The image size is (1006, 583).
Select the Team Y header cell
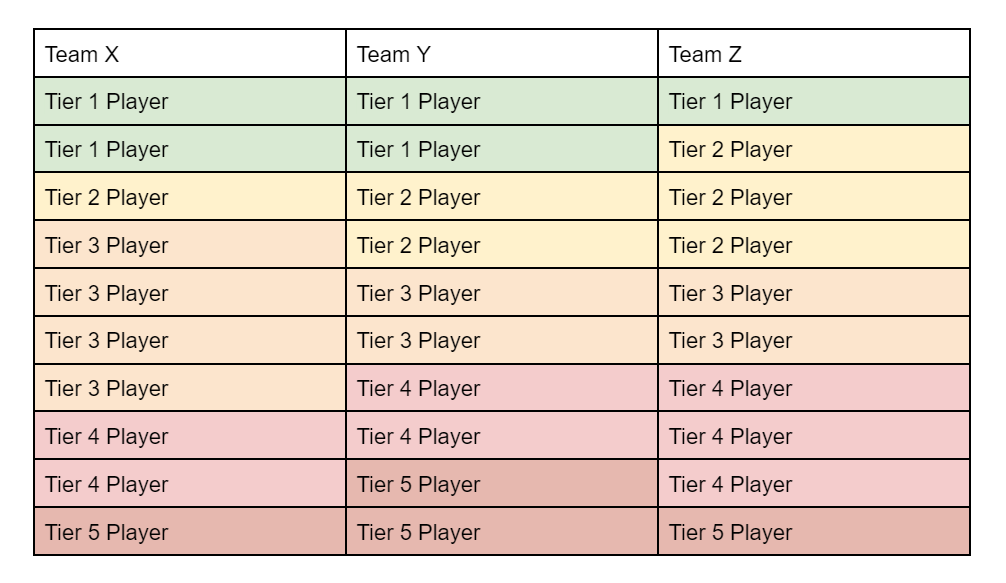[502, 54]
